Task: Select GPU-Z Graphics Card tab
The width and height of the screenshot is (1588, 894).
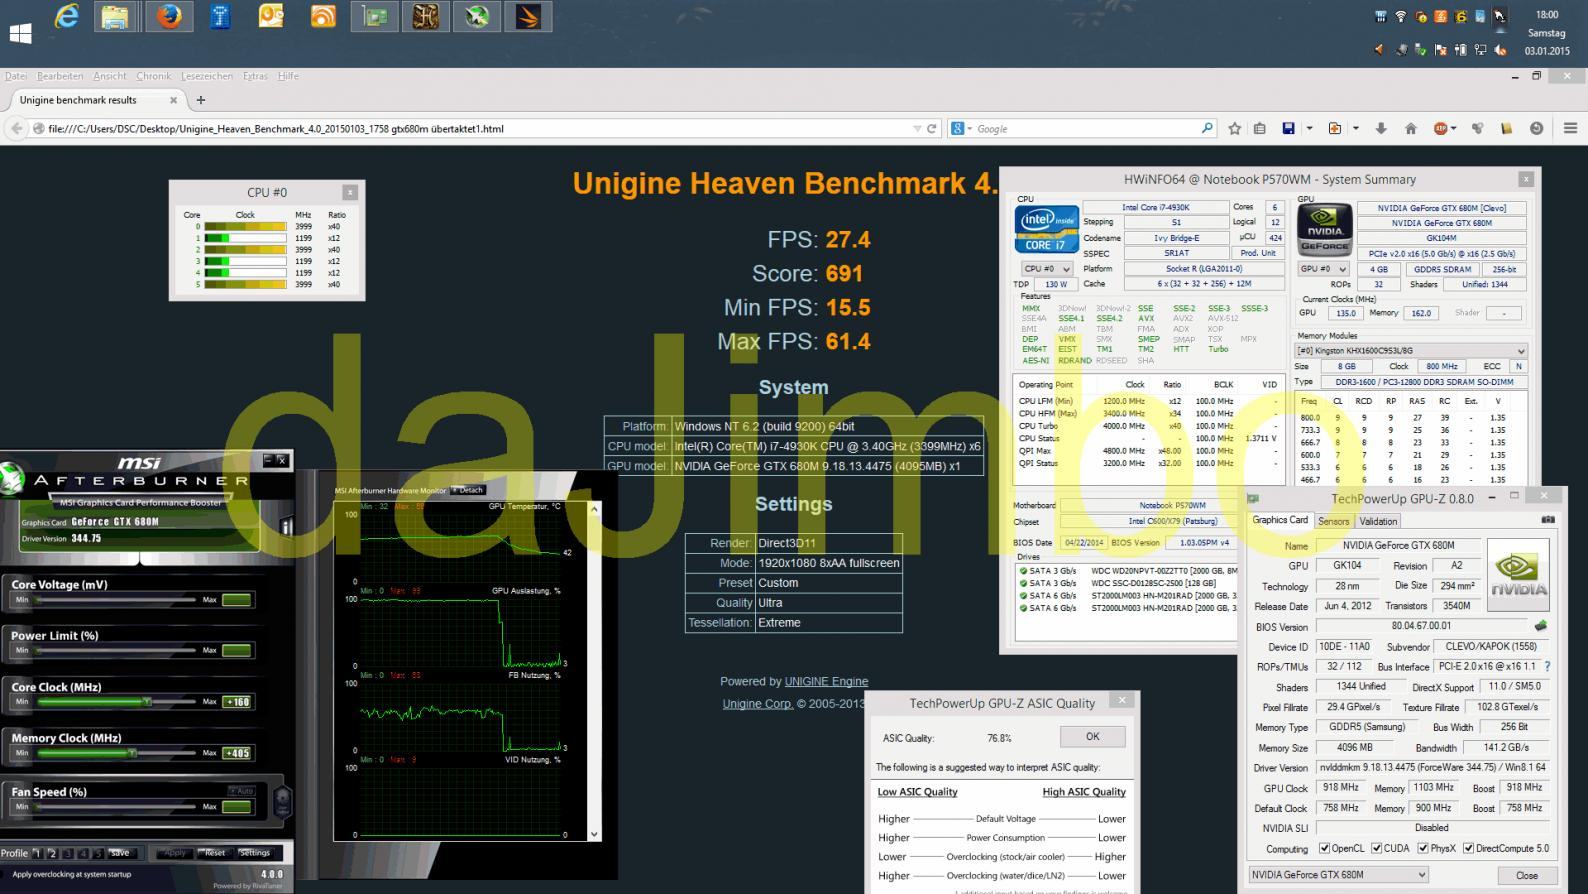Action: pyautogui.click(x=1280, y=520)
